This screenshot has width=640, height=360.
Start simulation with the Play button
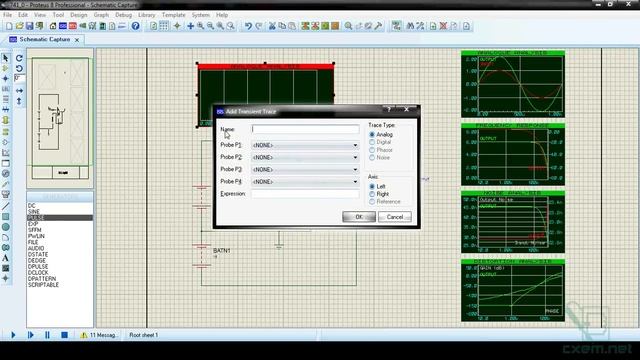click(x=13, y=335)
